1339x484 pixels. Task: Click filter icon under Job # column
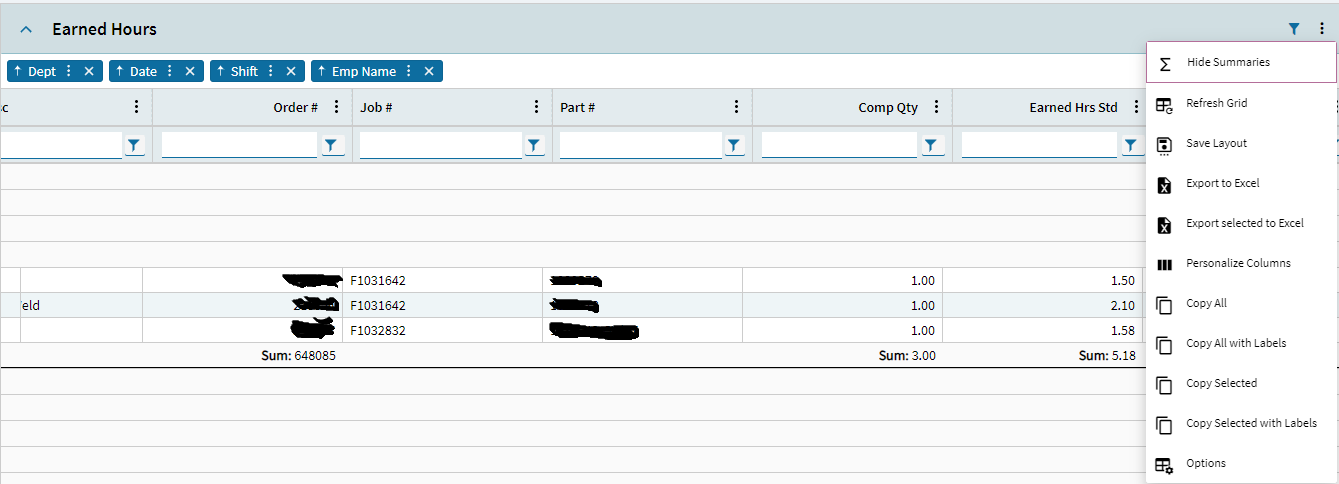point(534,146)
